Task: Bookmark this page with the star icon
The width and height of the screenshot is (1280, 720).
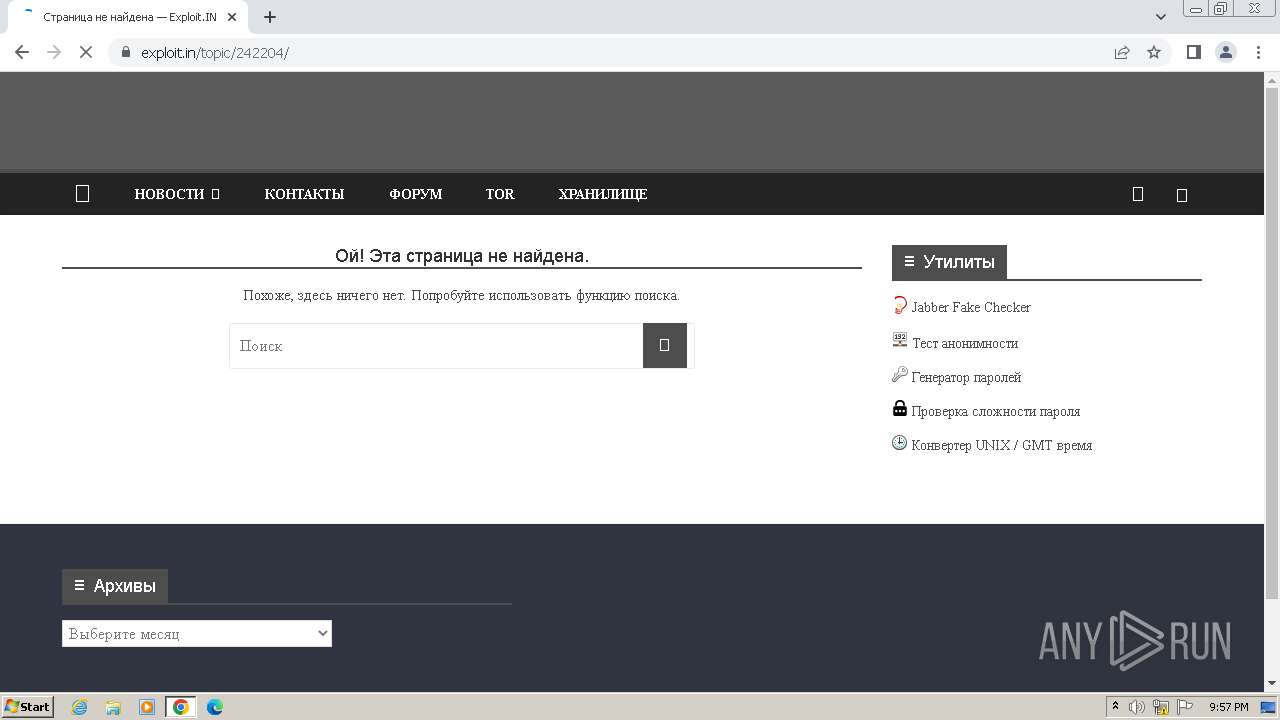Action: coord(1154,52)
